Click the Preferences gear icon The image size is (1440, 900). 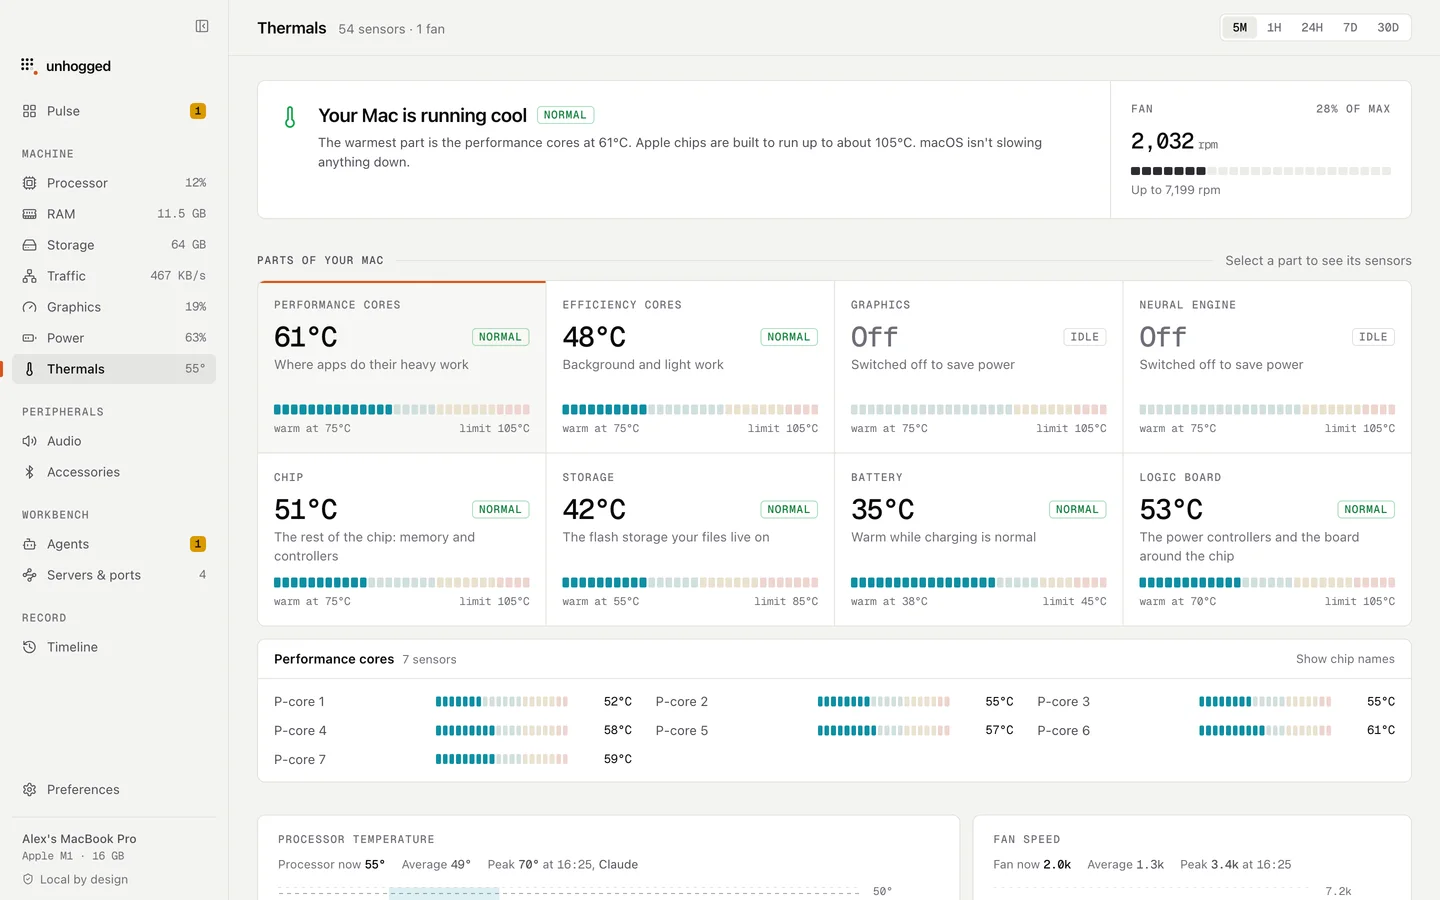29,789
